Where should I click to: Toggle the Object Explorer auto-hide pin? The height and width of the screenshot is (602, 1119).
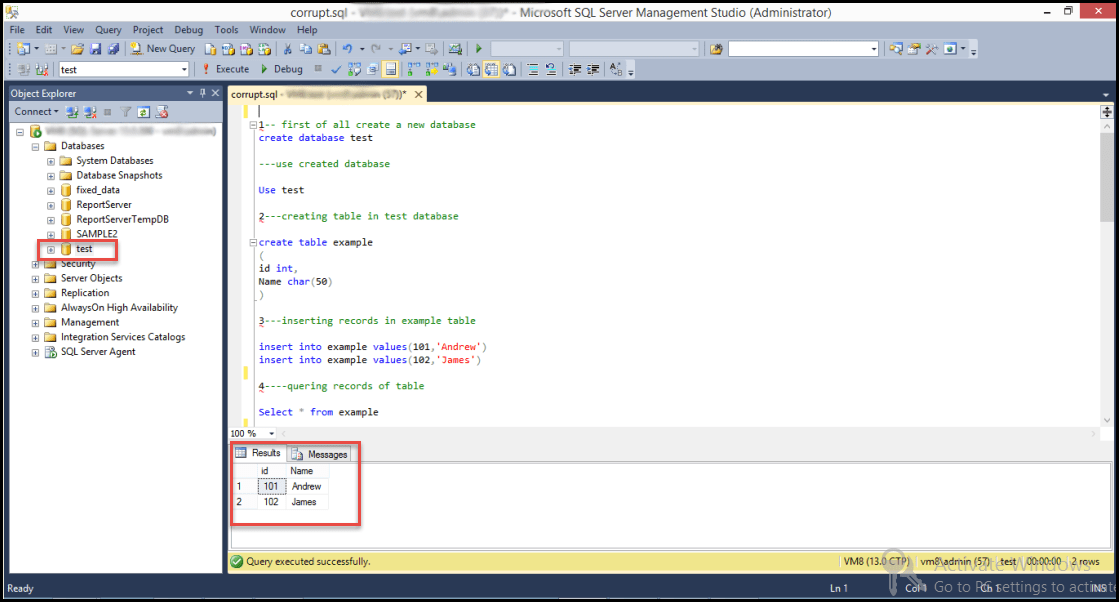203,92
